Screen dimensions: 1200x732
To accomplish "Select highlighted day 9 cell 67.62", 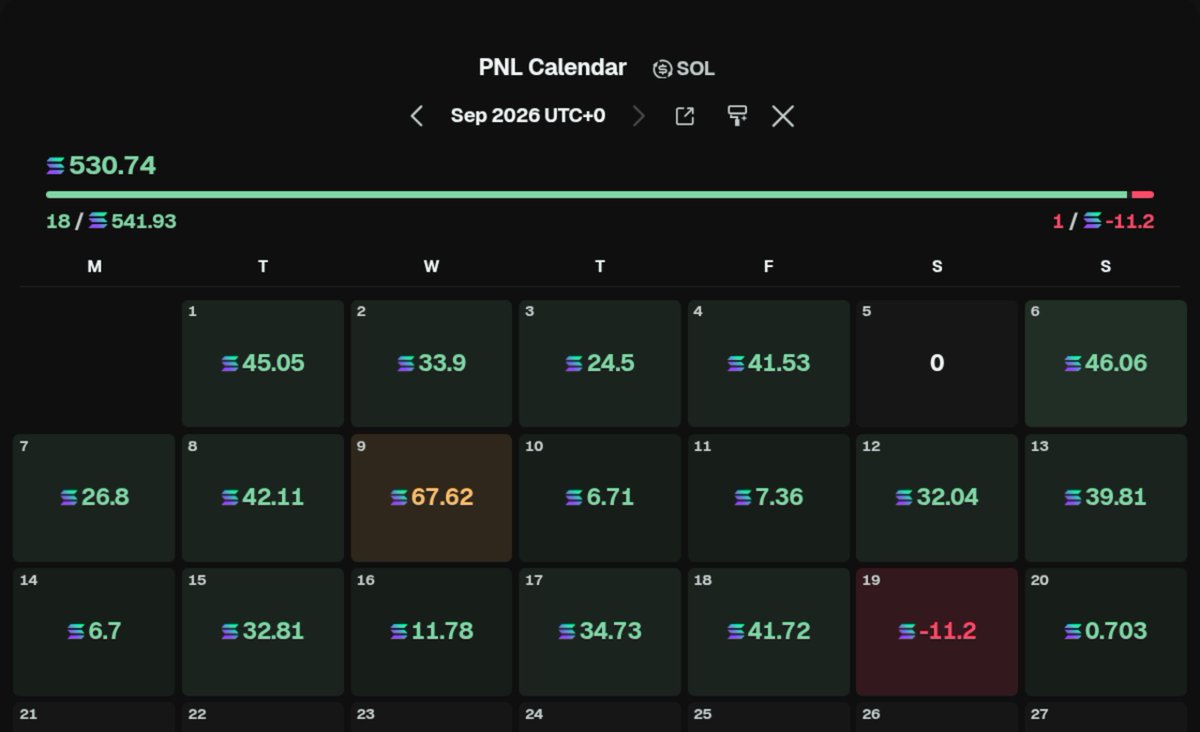I will [x=431, y=498].
